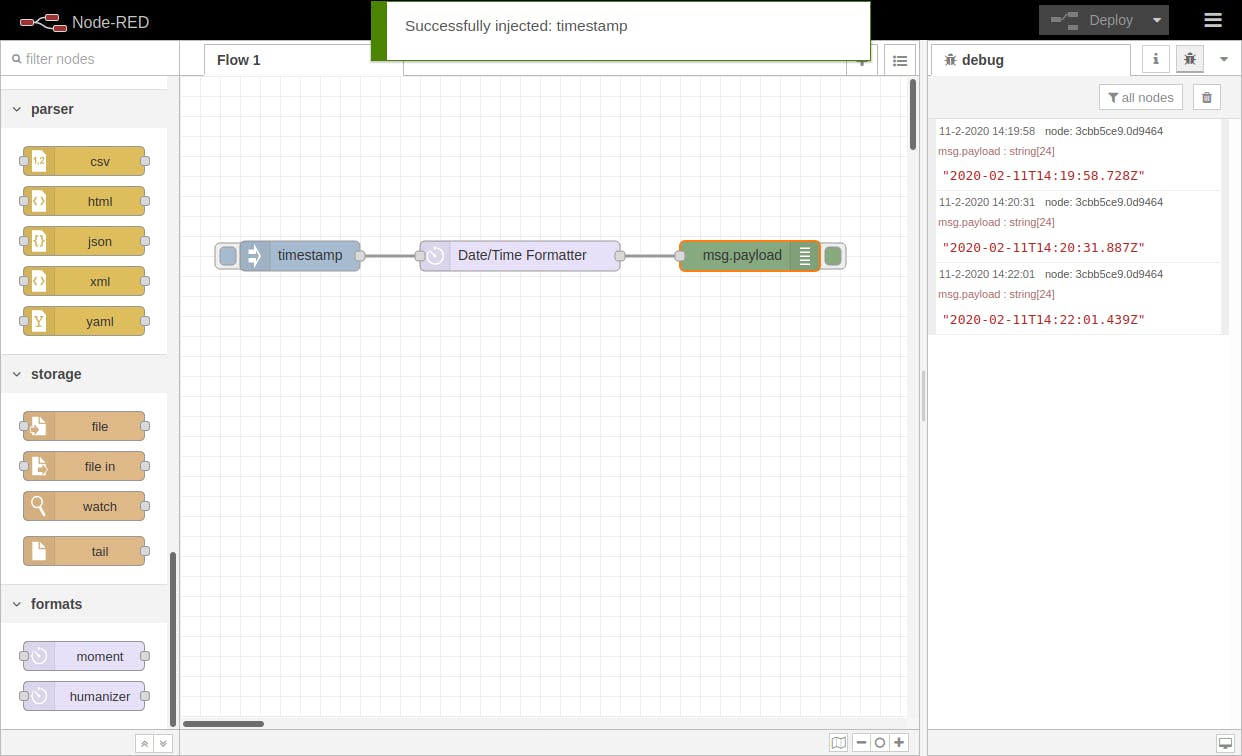
Task: Select the msg.payload debug node
Action: (x=750, y=255)
